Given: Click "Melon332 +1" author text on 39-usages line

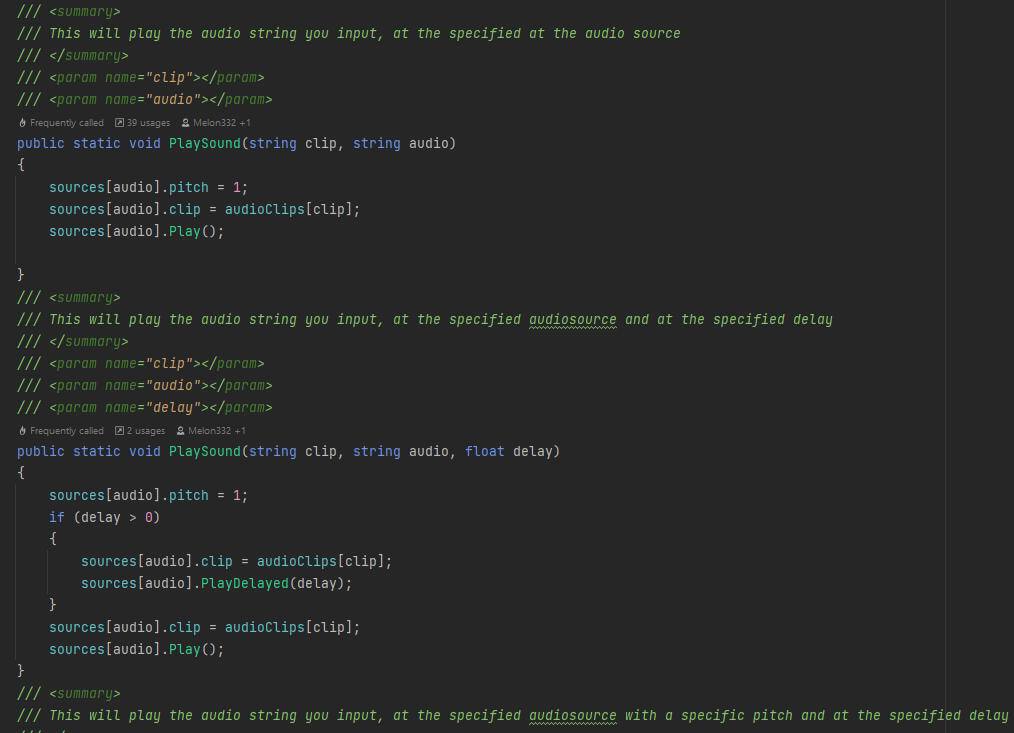Looking at the screenshot, I should pos(222,123).
